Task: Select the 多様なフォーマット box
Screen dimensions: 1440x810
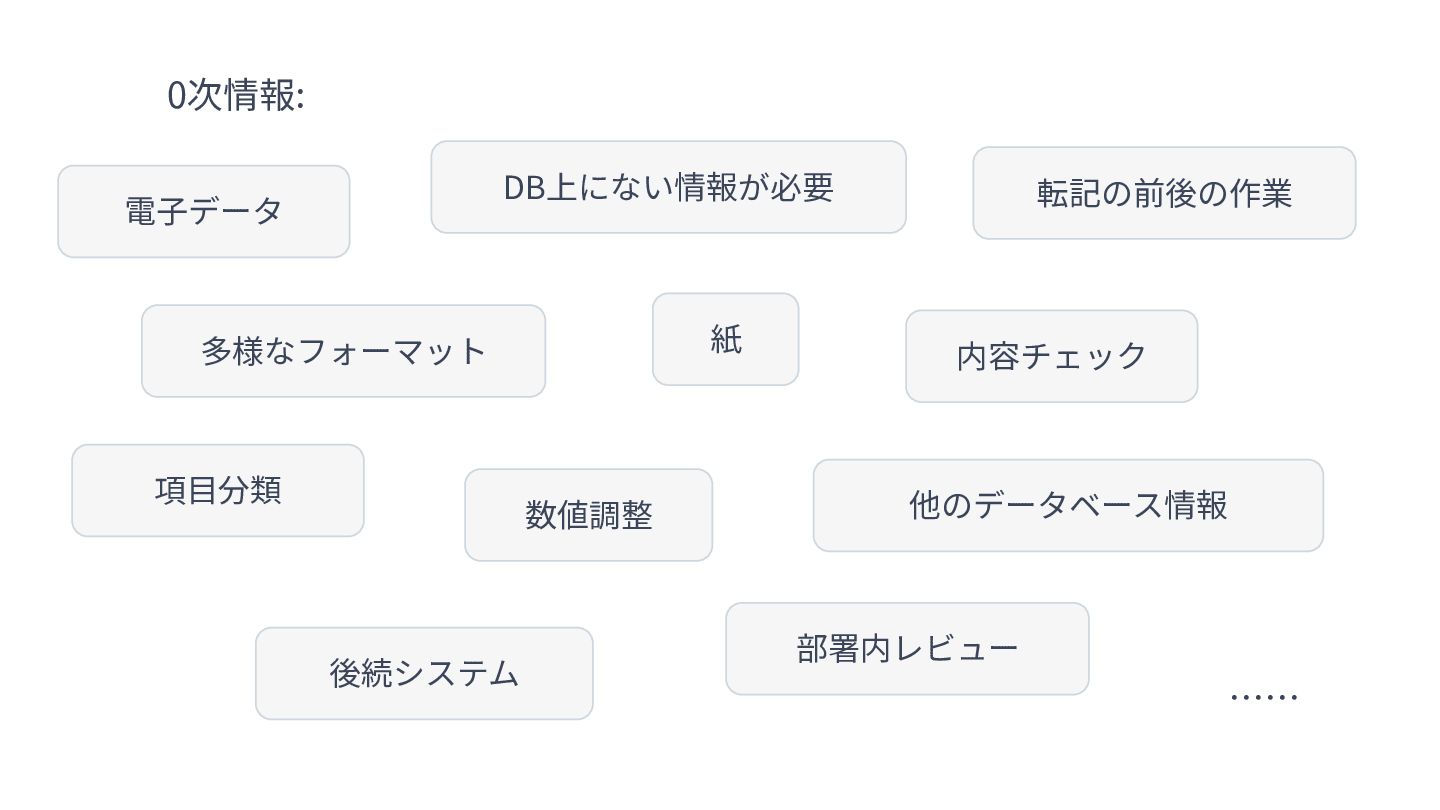Action: (343, 351)
